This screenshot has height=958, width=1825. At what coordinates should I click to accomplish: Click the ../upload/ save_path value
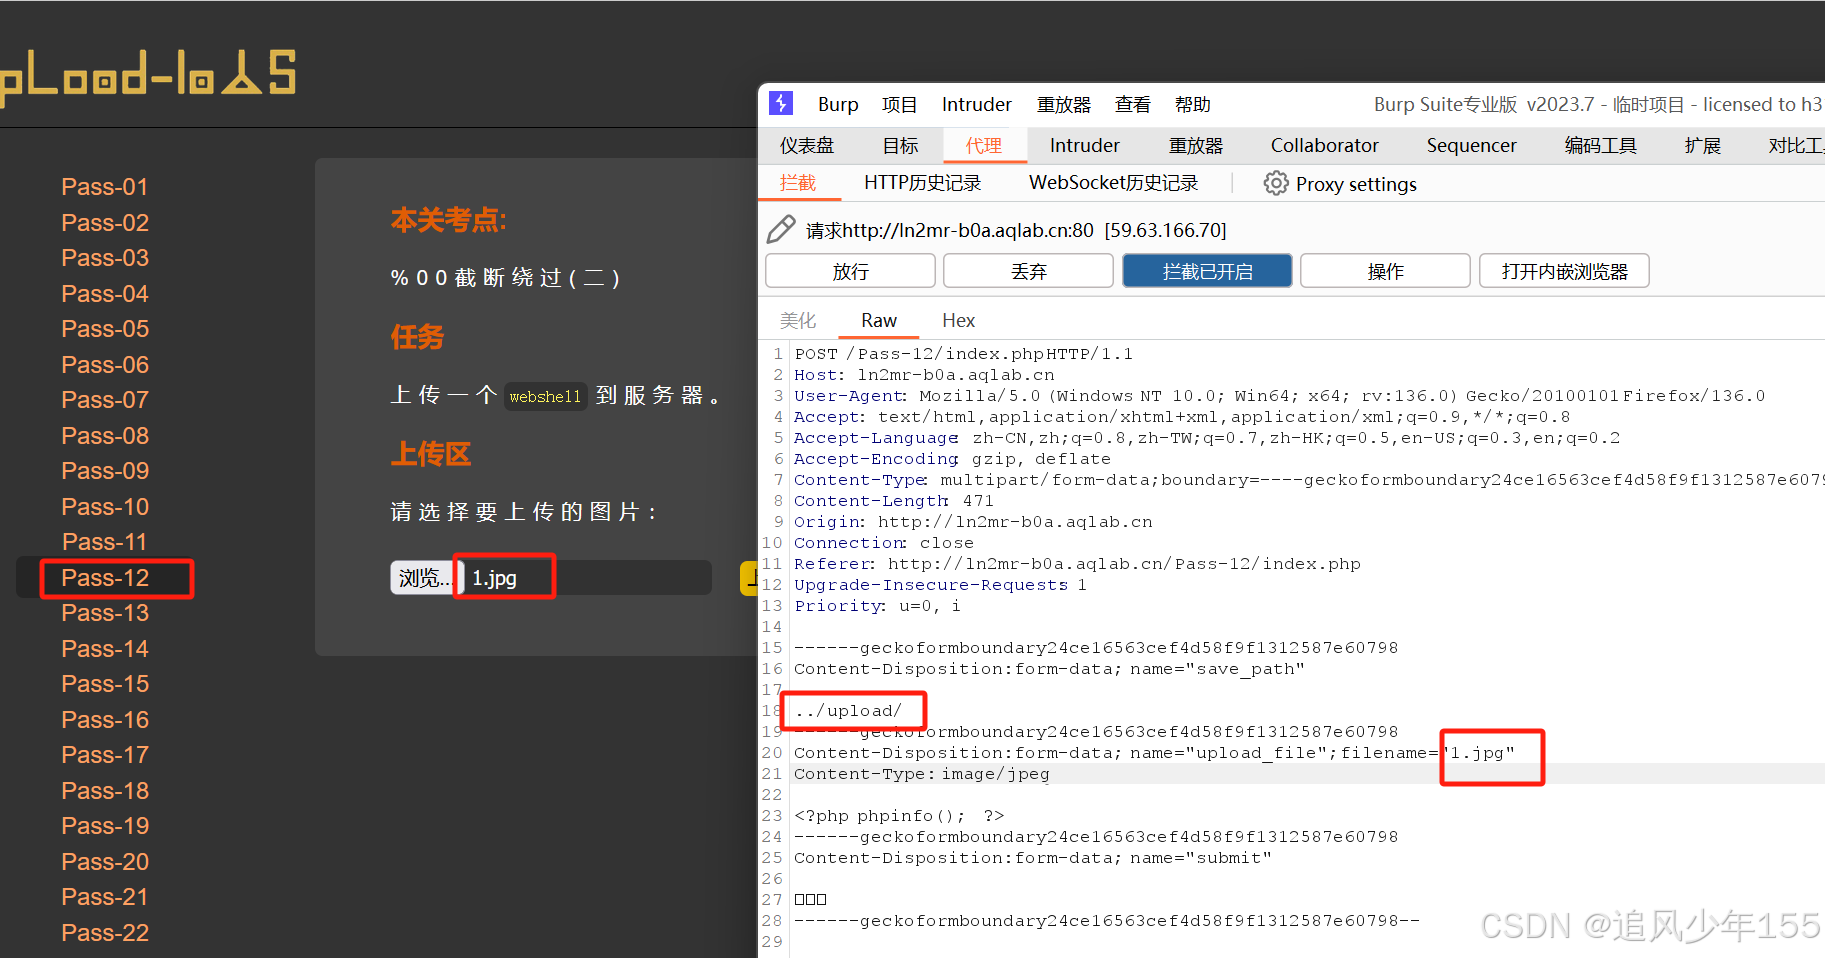point(848,711)
